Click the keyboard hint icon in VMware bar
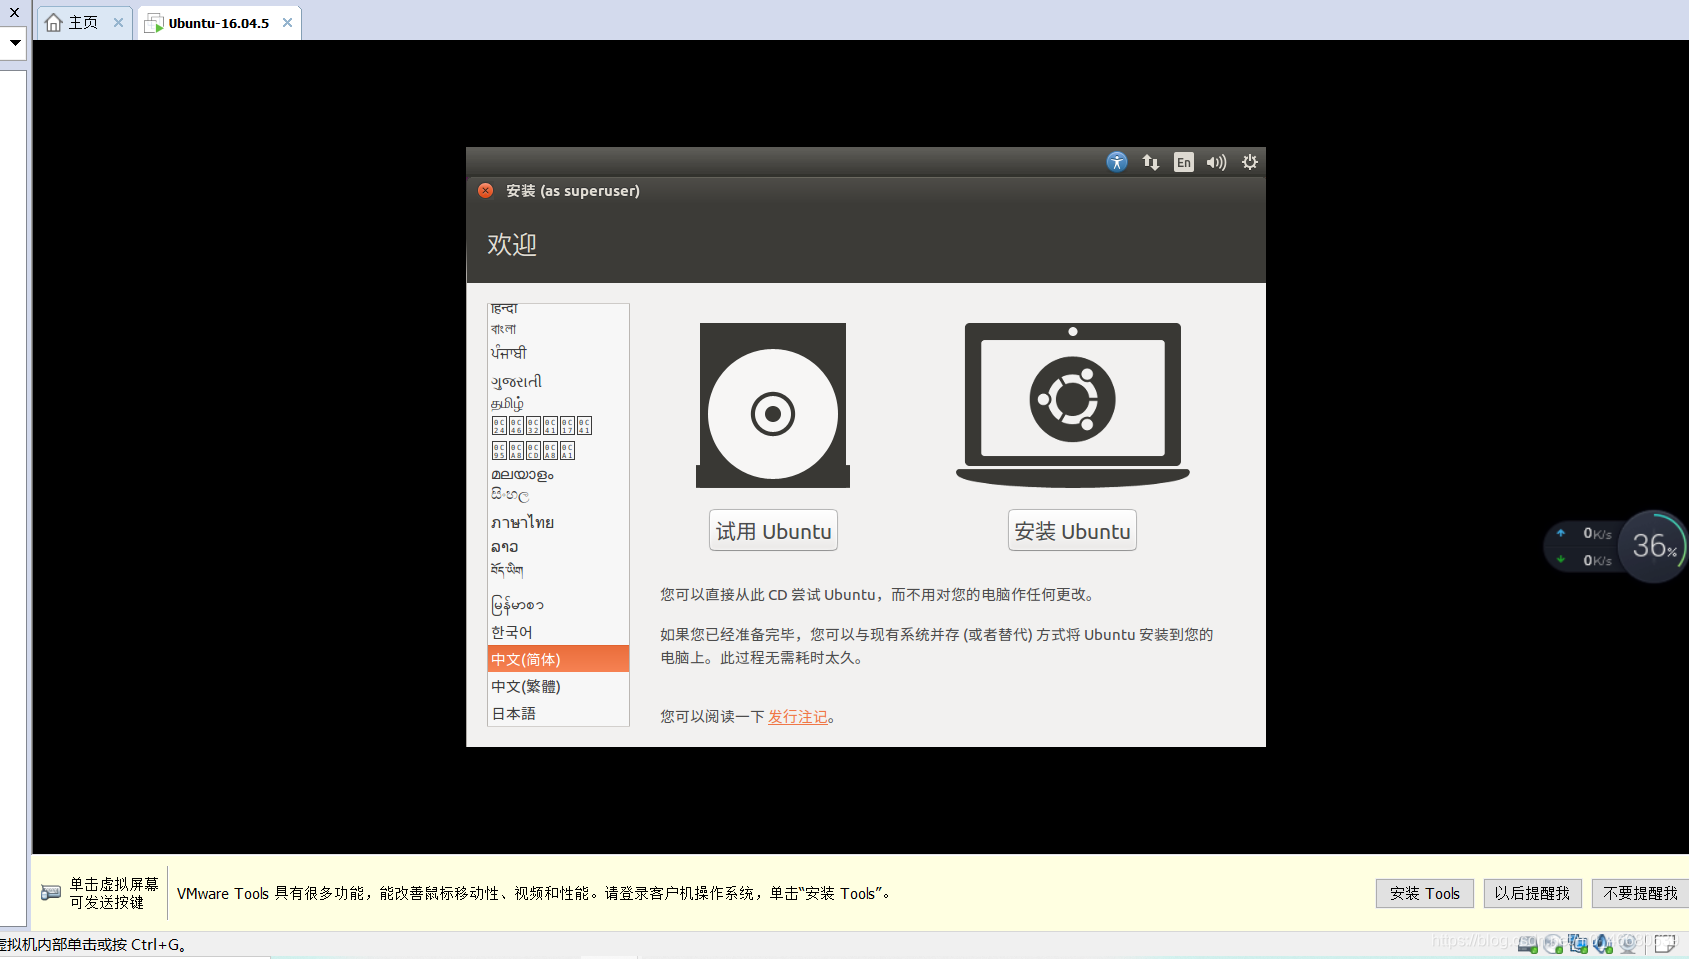The image size is (1689, 959). [x=51, y=892]
